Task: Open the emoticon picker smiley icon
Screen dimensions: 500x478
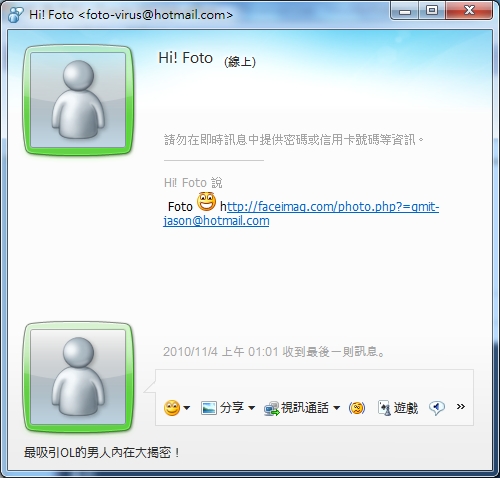Action: pos(172,408)
